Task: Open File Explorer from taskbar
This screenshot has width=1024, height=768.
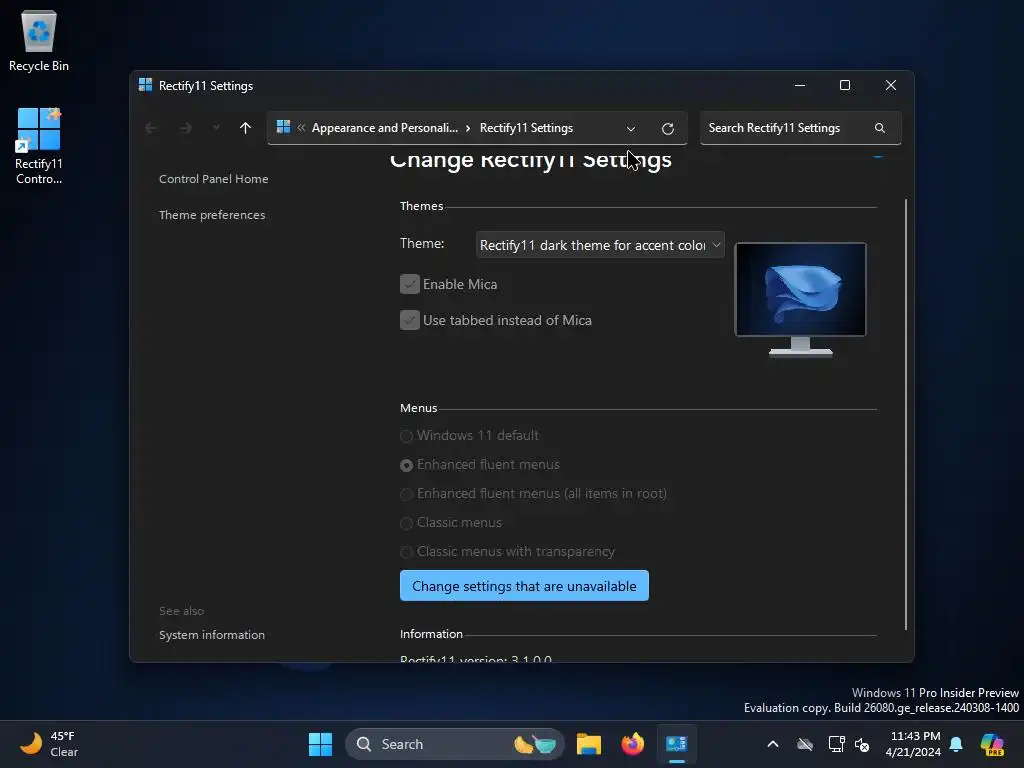Action: pyautogui.click(x=588, y=744)
